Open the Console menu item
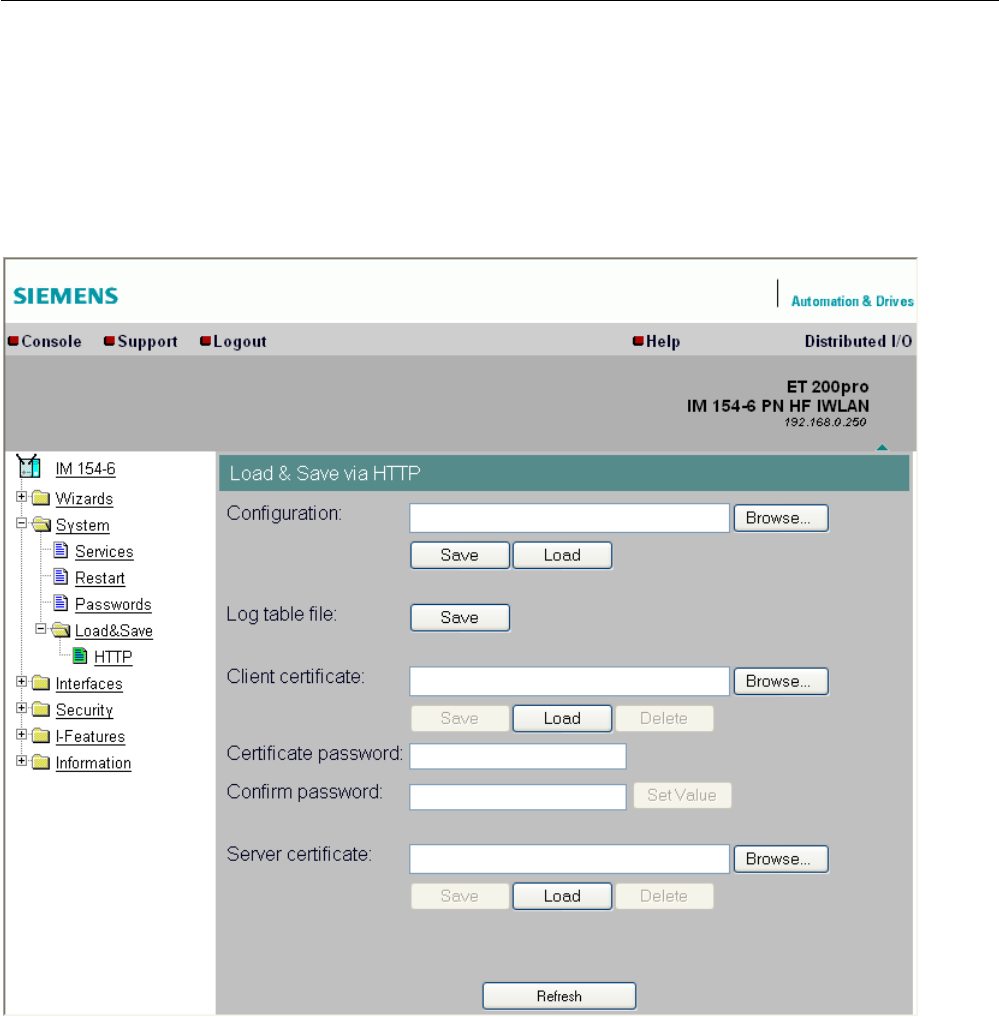 (x=45, y=341)
